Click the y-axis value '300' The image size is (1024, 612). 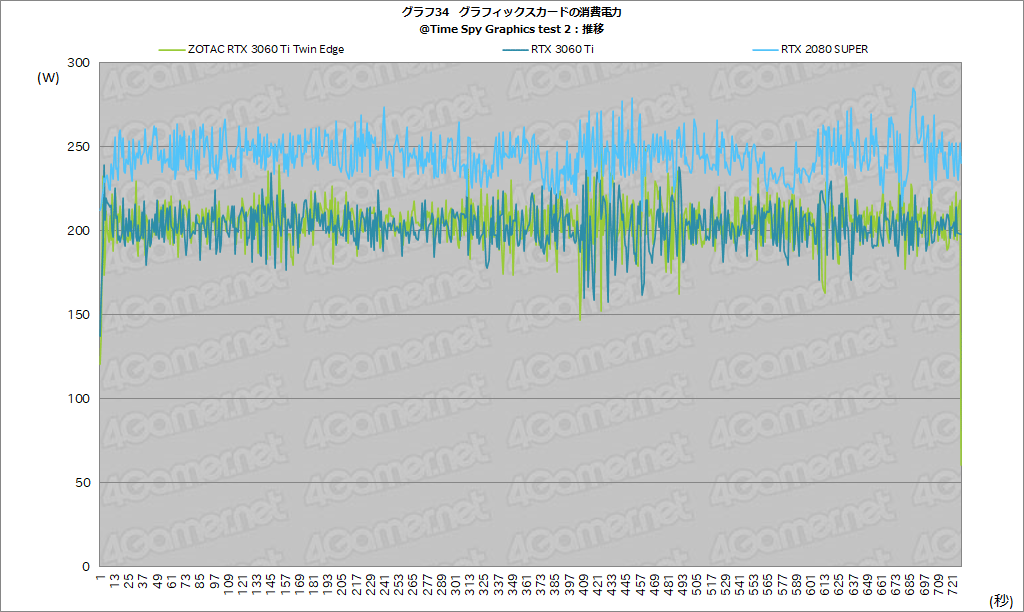(78, 63)
